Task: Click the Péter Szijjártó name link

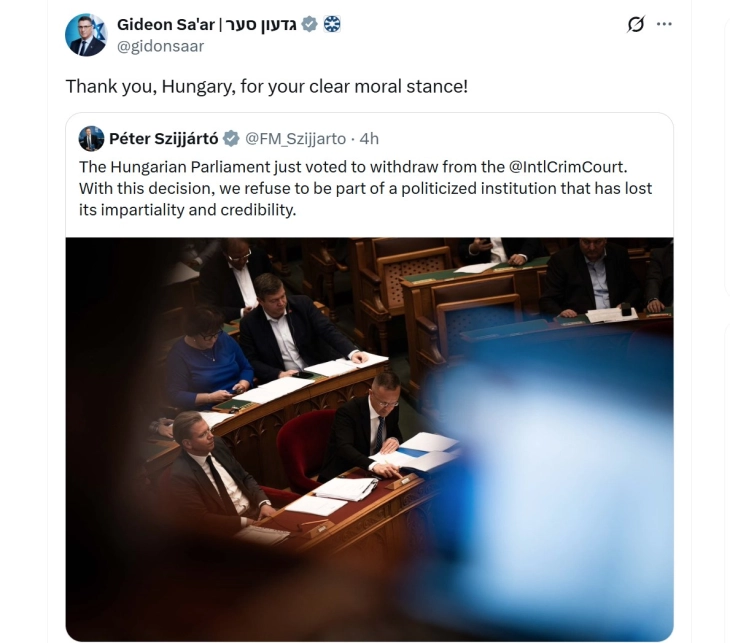Action: point(163,139)
